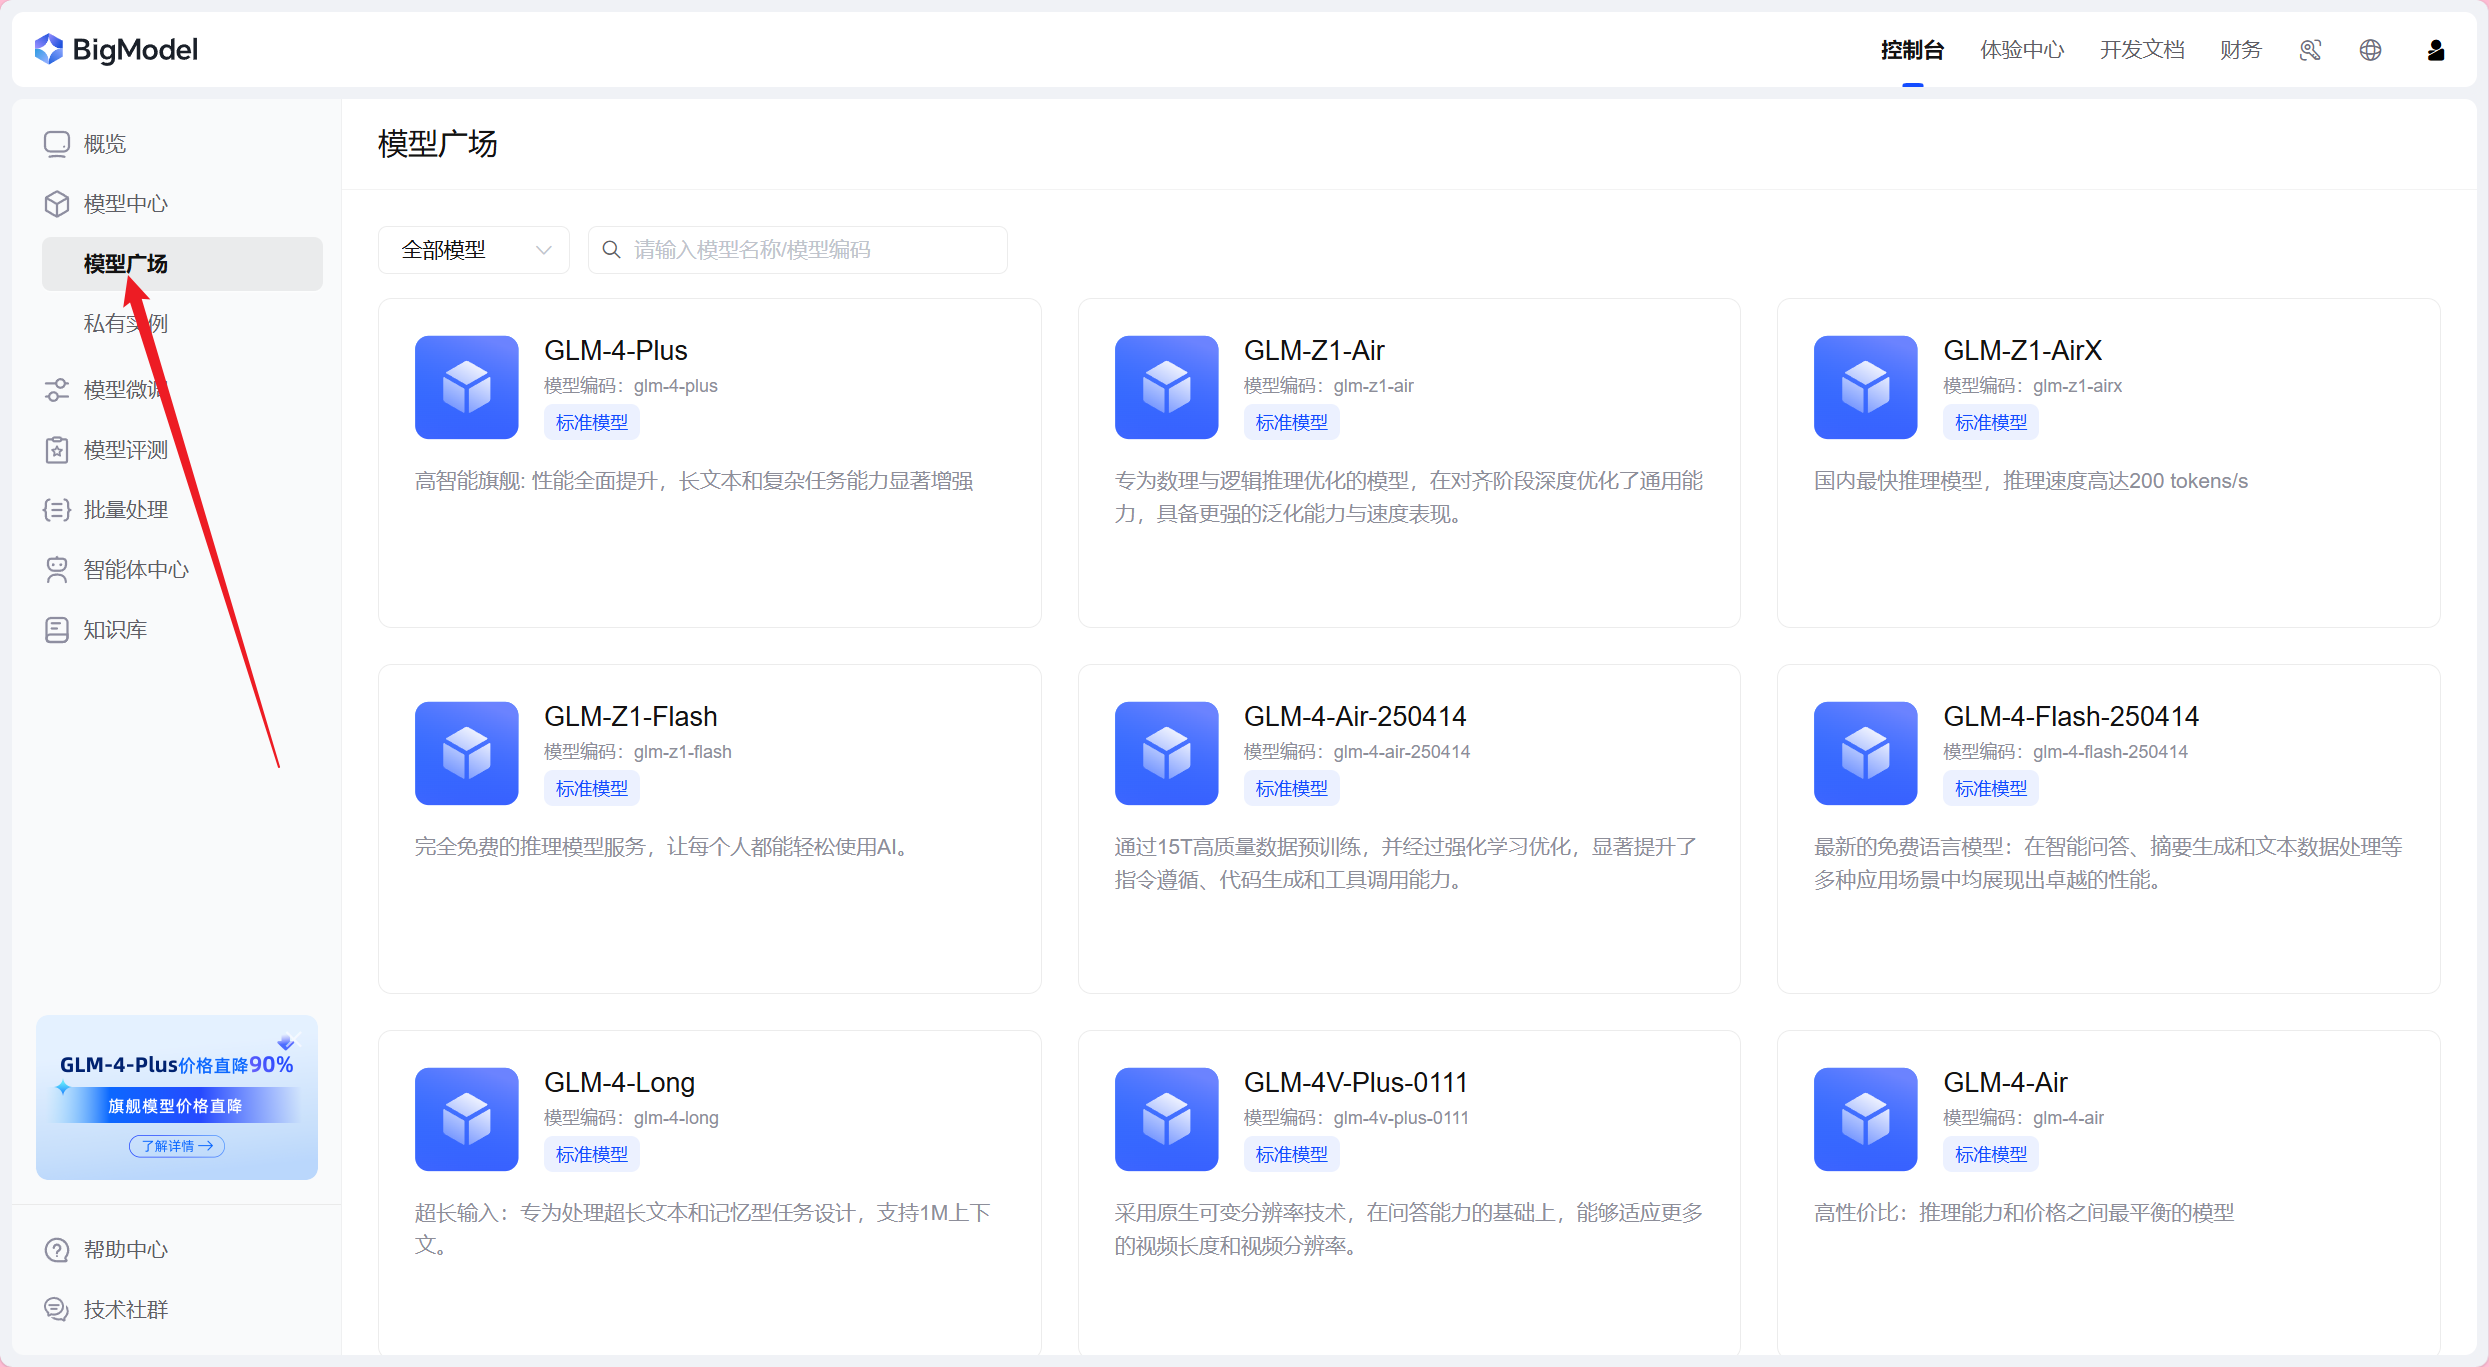Focus the model name search input
The image size is (2489, 1367).
[798, 250]
